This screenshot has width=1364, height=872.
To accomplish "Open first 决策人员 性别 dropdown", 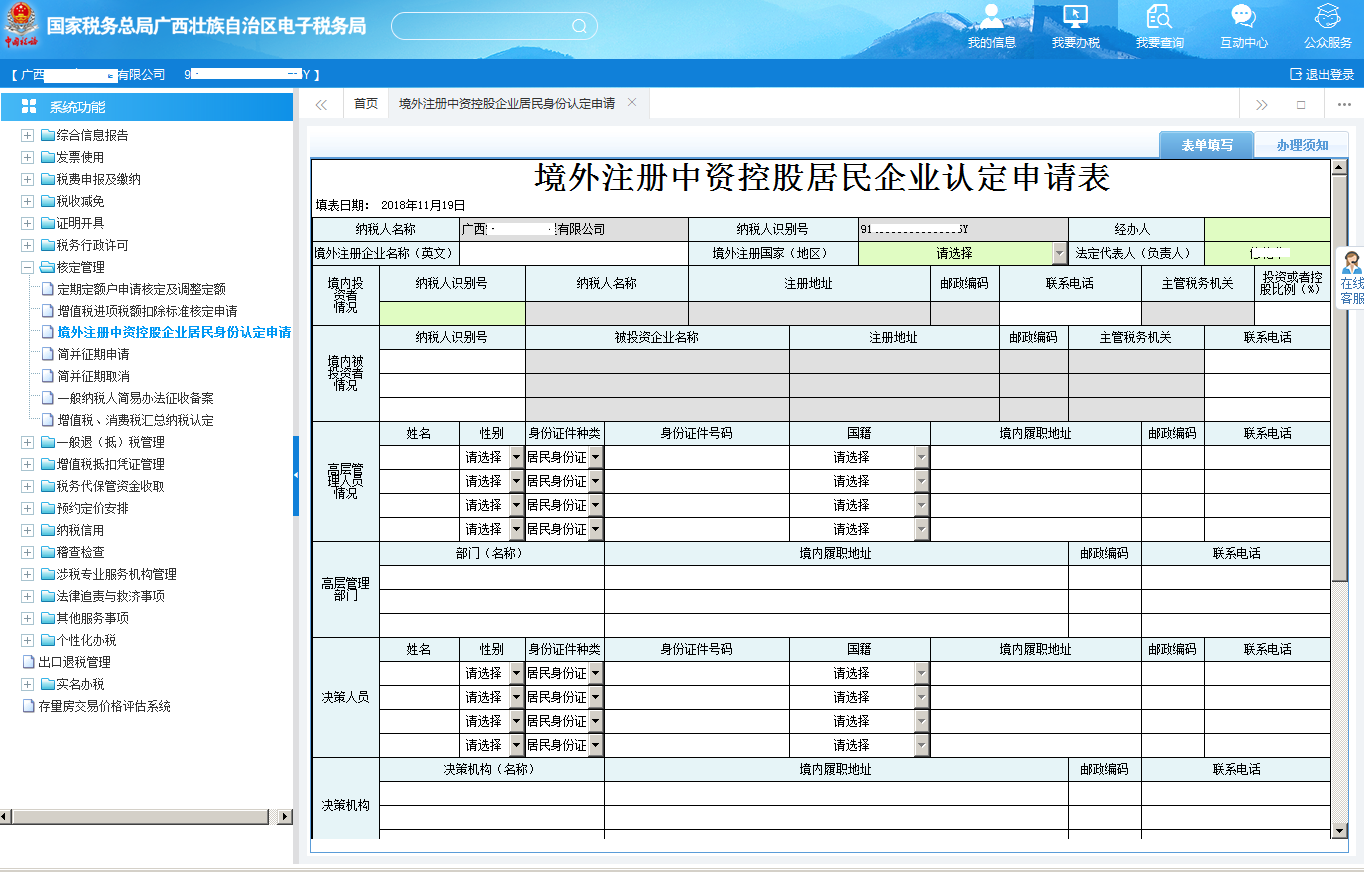I will click(x=492, y=673).
